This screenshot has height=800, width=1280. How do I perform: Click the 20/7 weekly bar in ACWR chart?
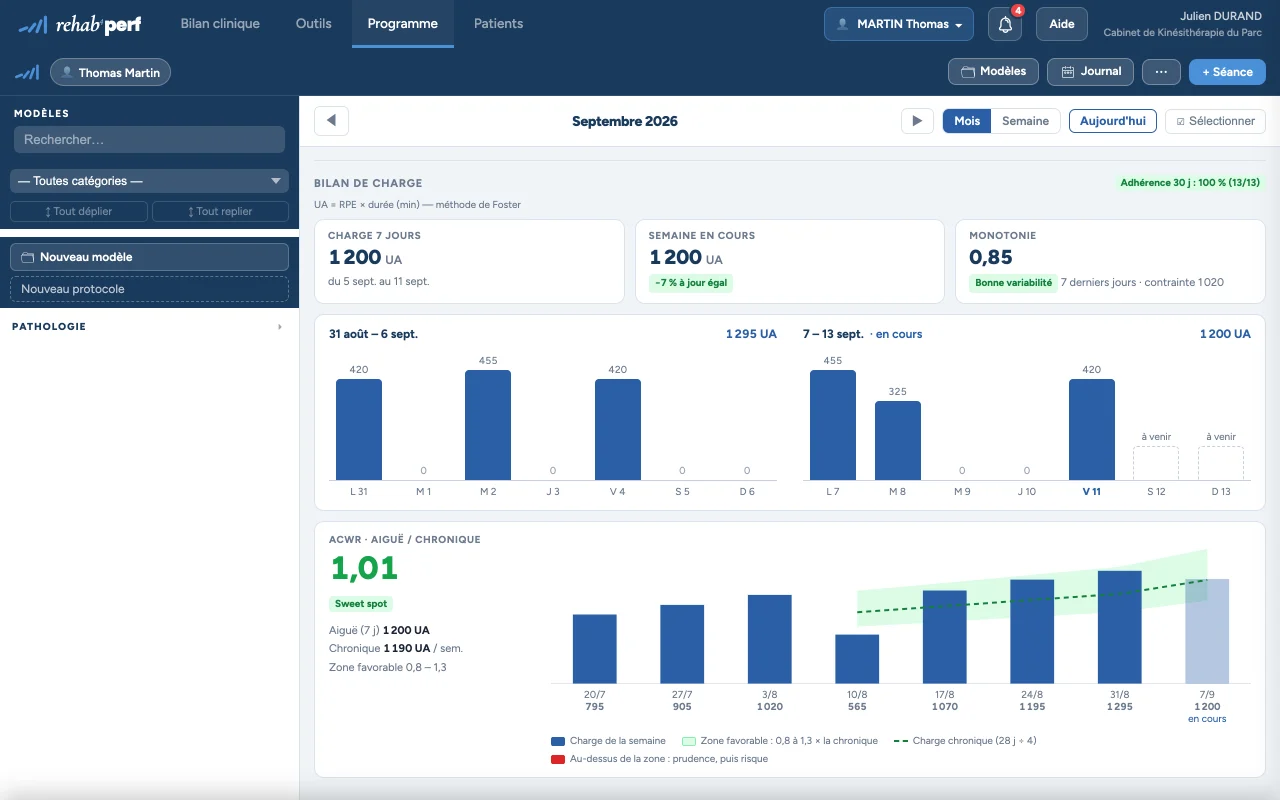(x=595, y=648)
